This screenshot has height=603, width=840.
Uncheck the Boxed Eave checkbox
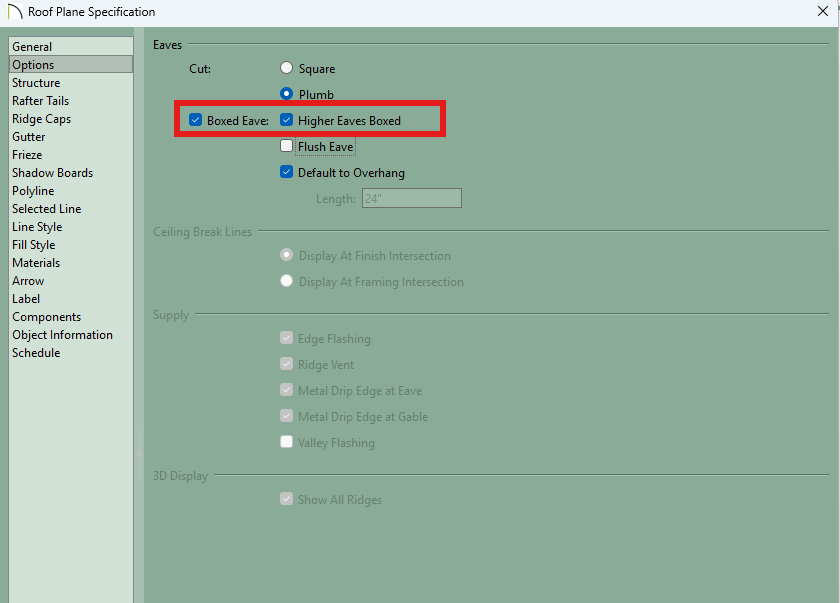[x=196, y=121]
